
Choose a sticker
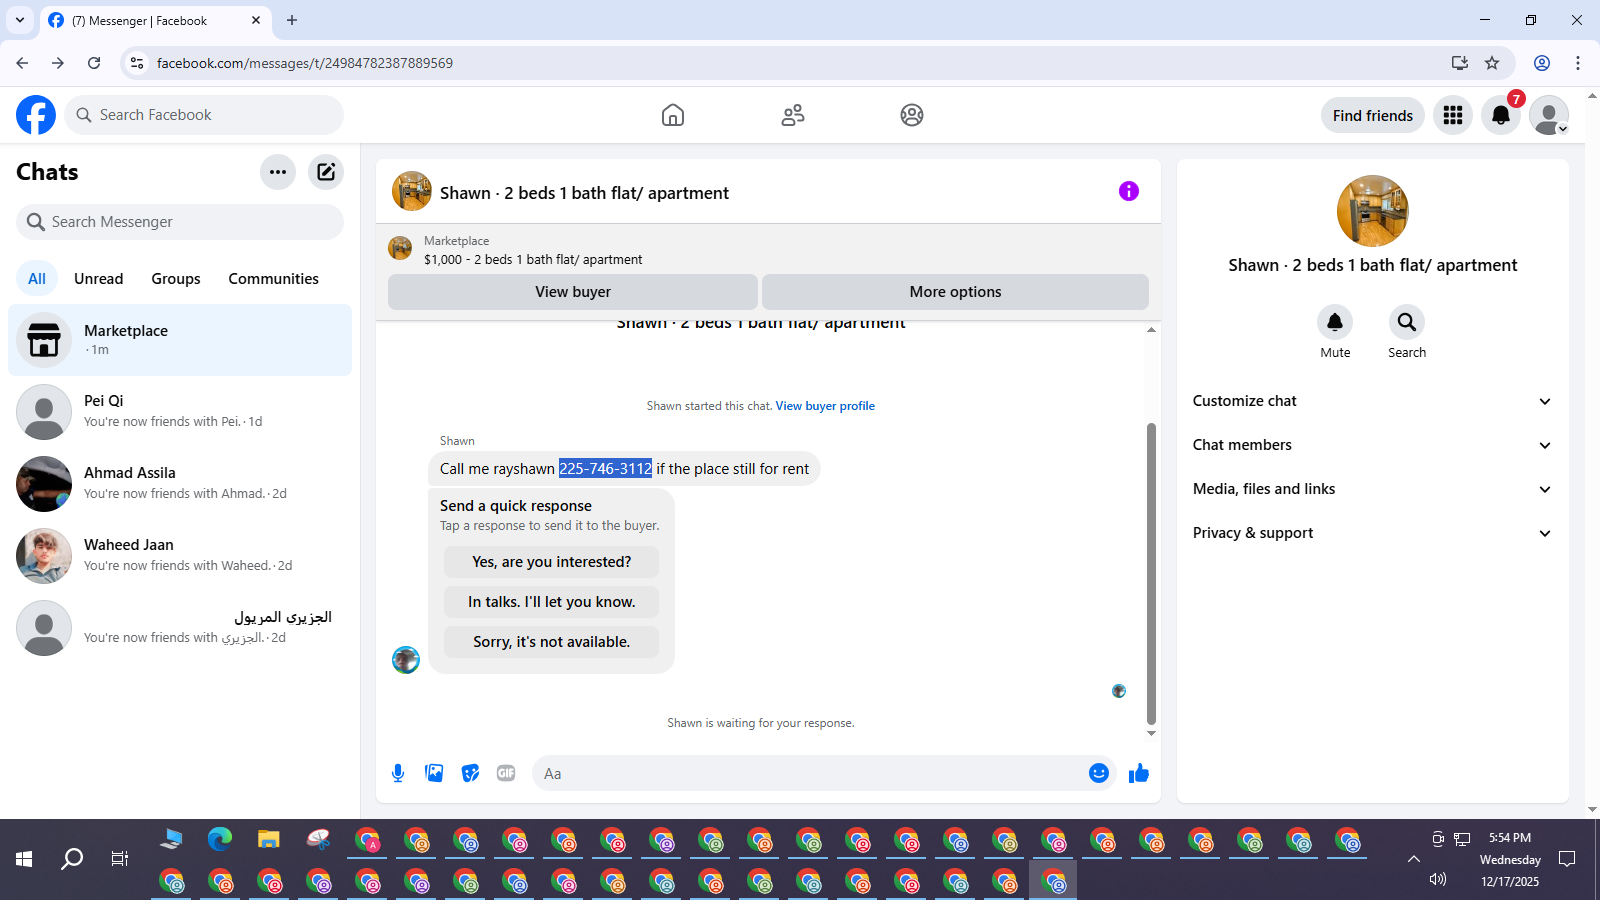coord(470,773)
